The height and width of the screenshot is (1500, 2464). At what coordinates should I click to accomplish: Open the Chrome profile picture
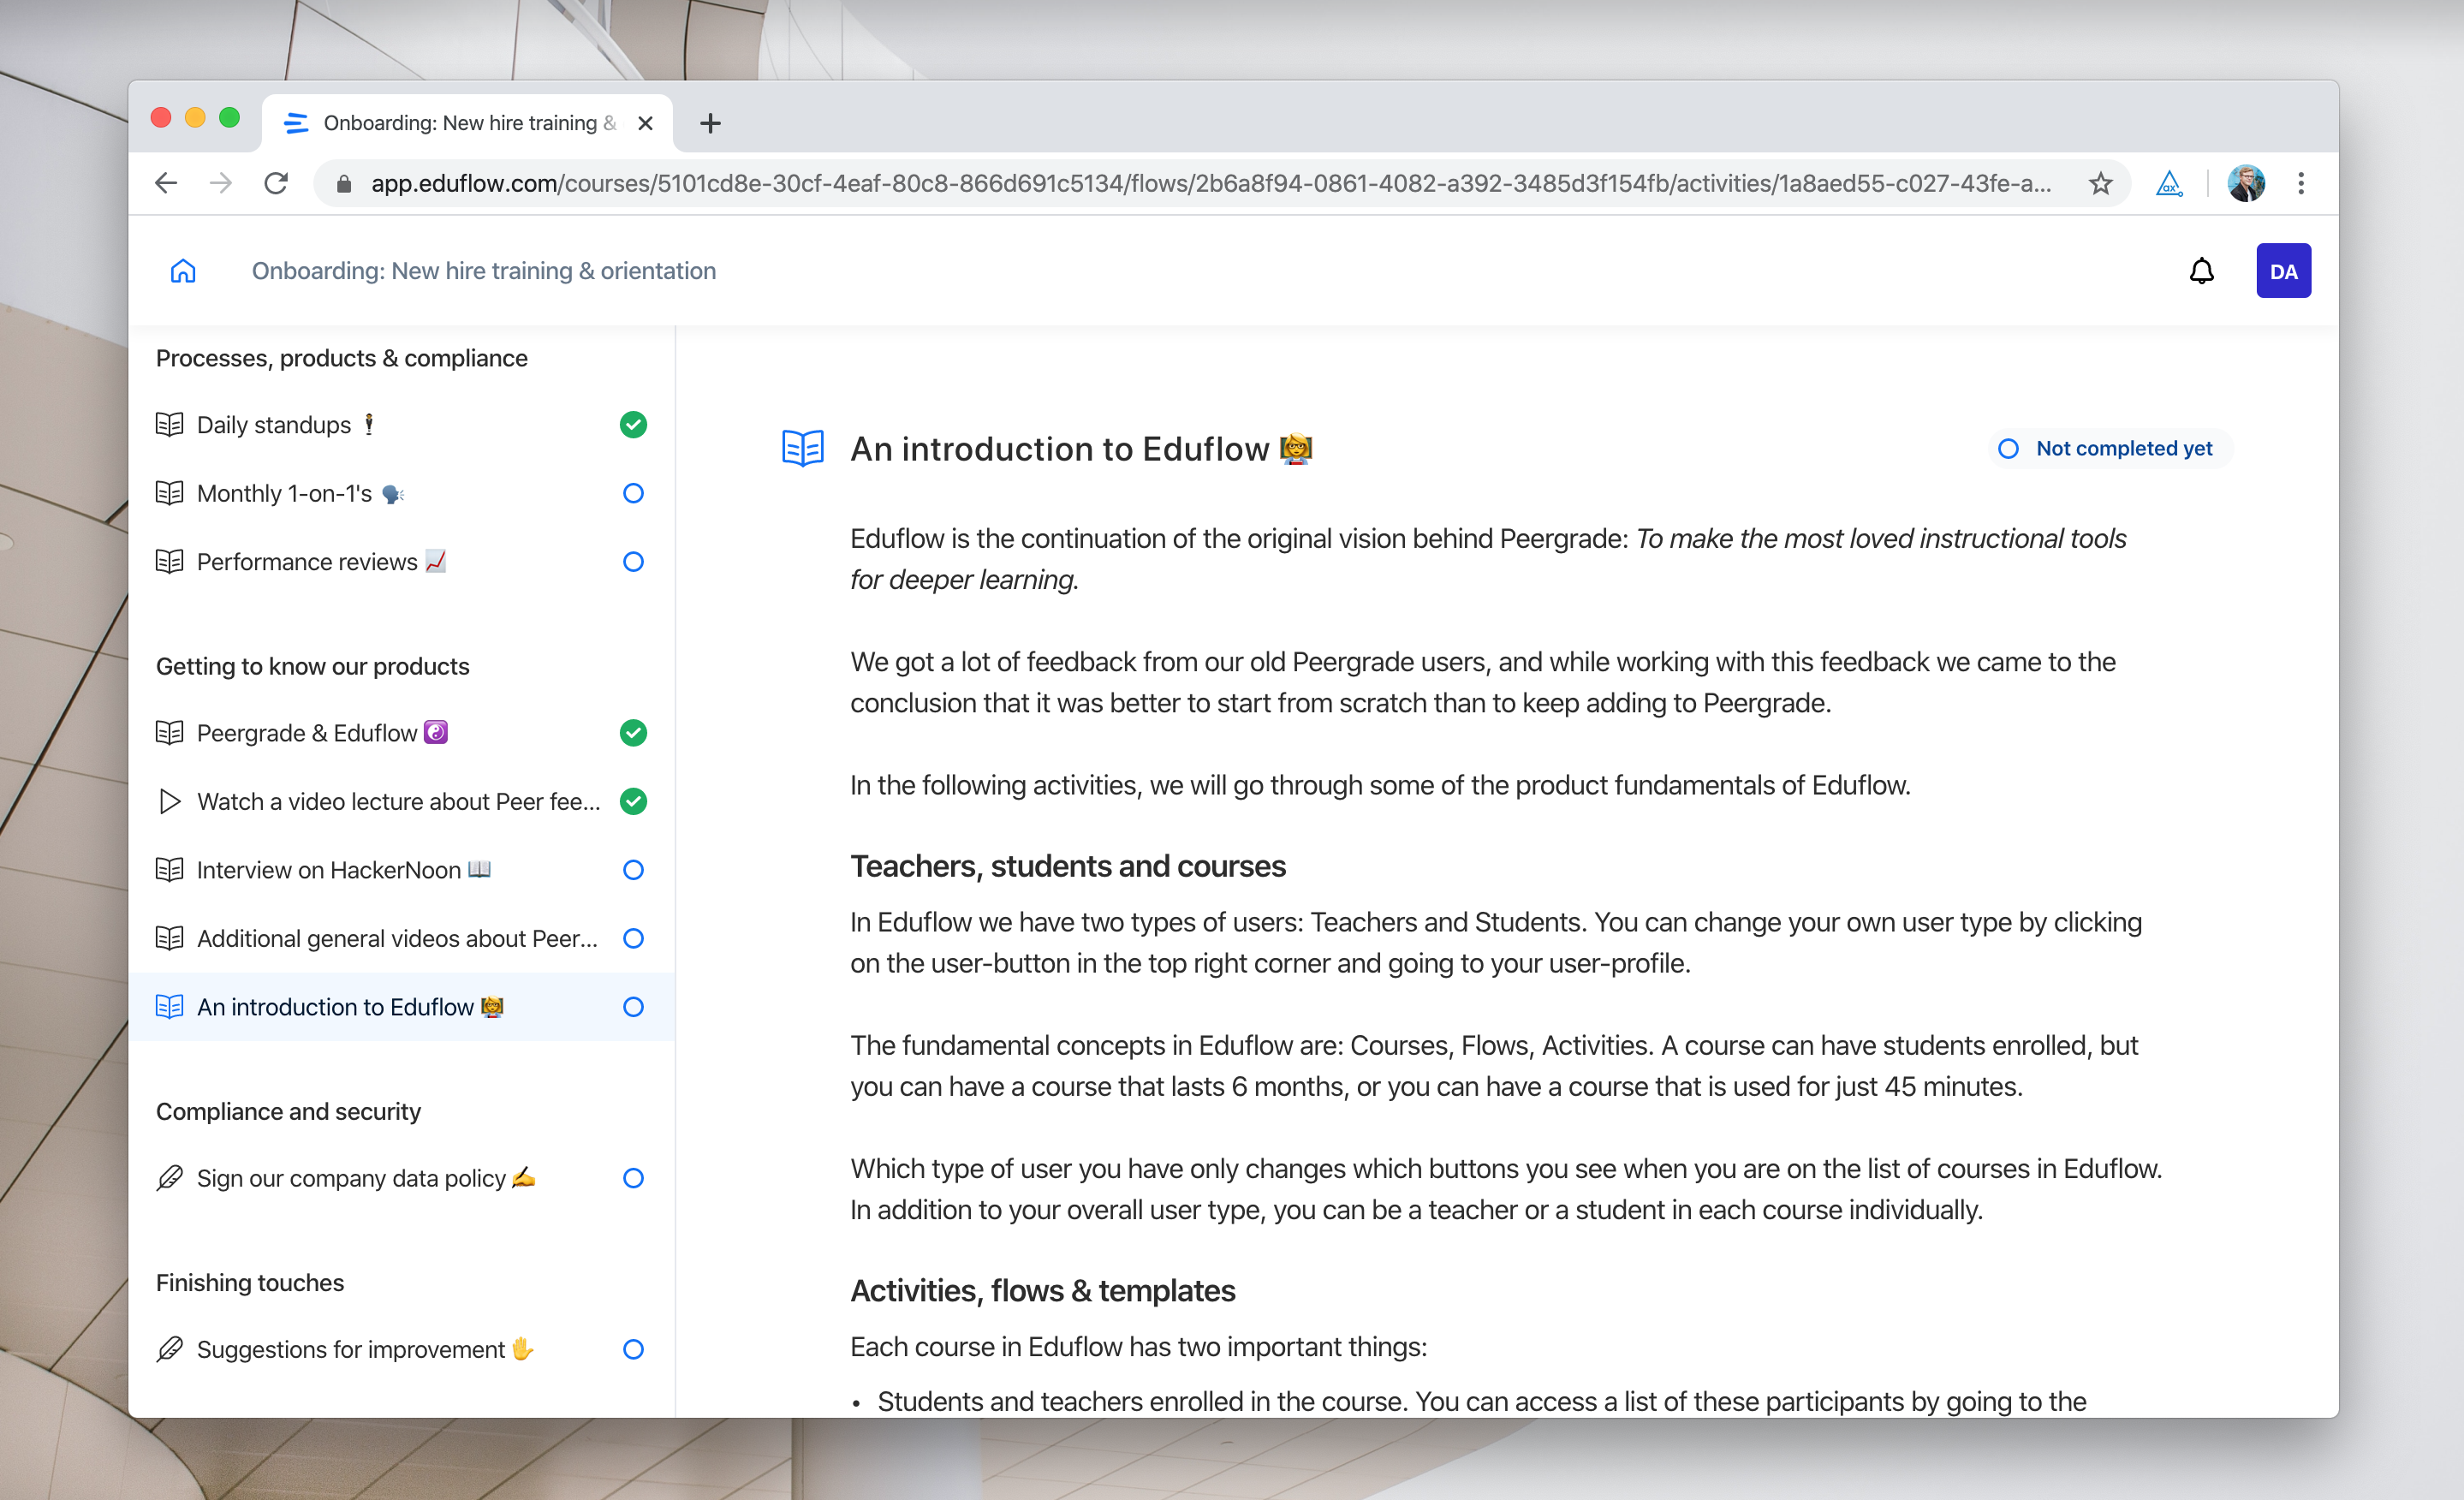click(x=2246, y=183)
